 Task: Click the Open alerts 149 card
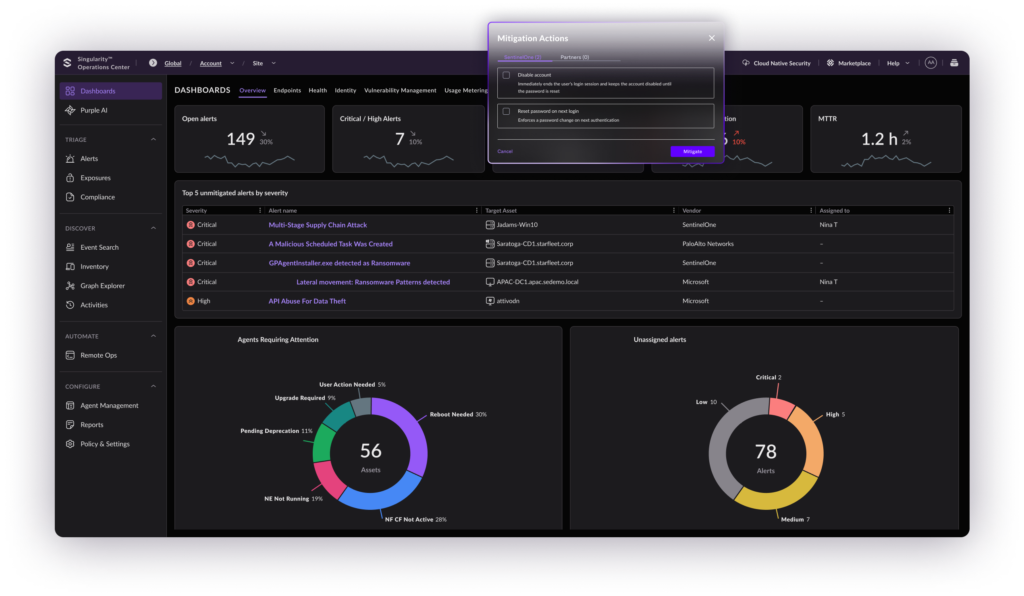click(x=249, y=139)
